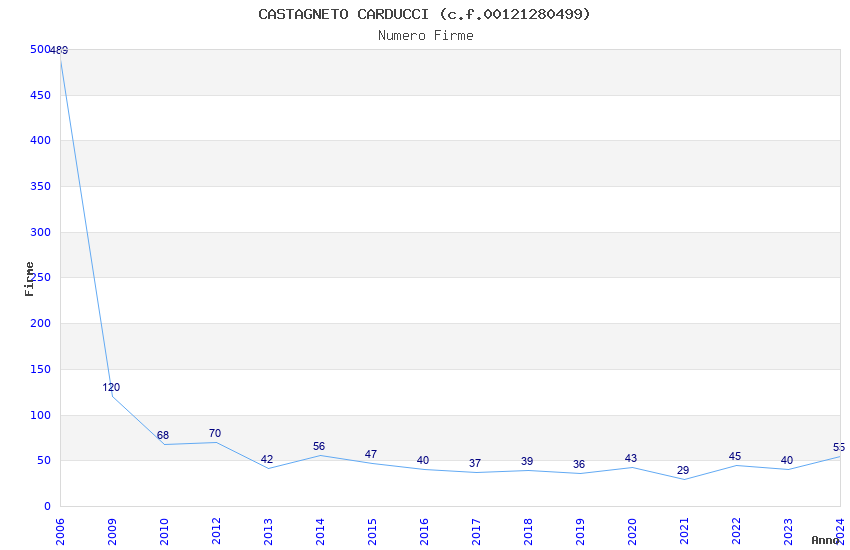Screen dimensions: 850x550
Task: Click the y-axis value 350
Action: [x=41, y=186]
